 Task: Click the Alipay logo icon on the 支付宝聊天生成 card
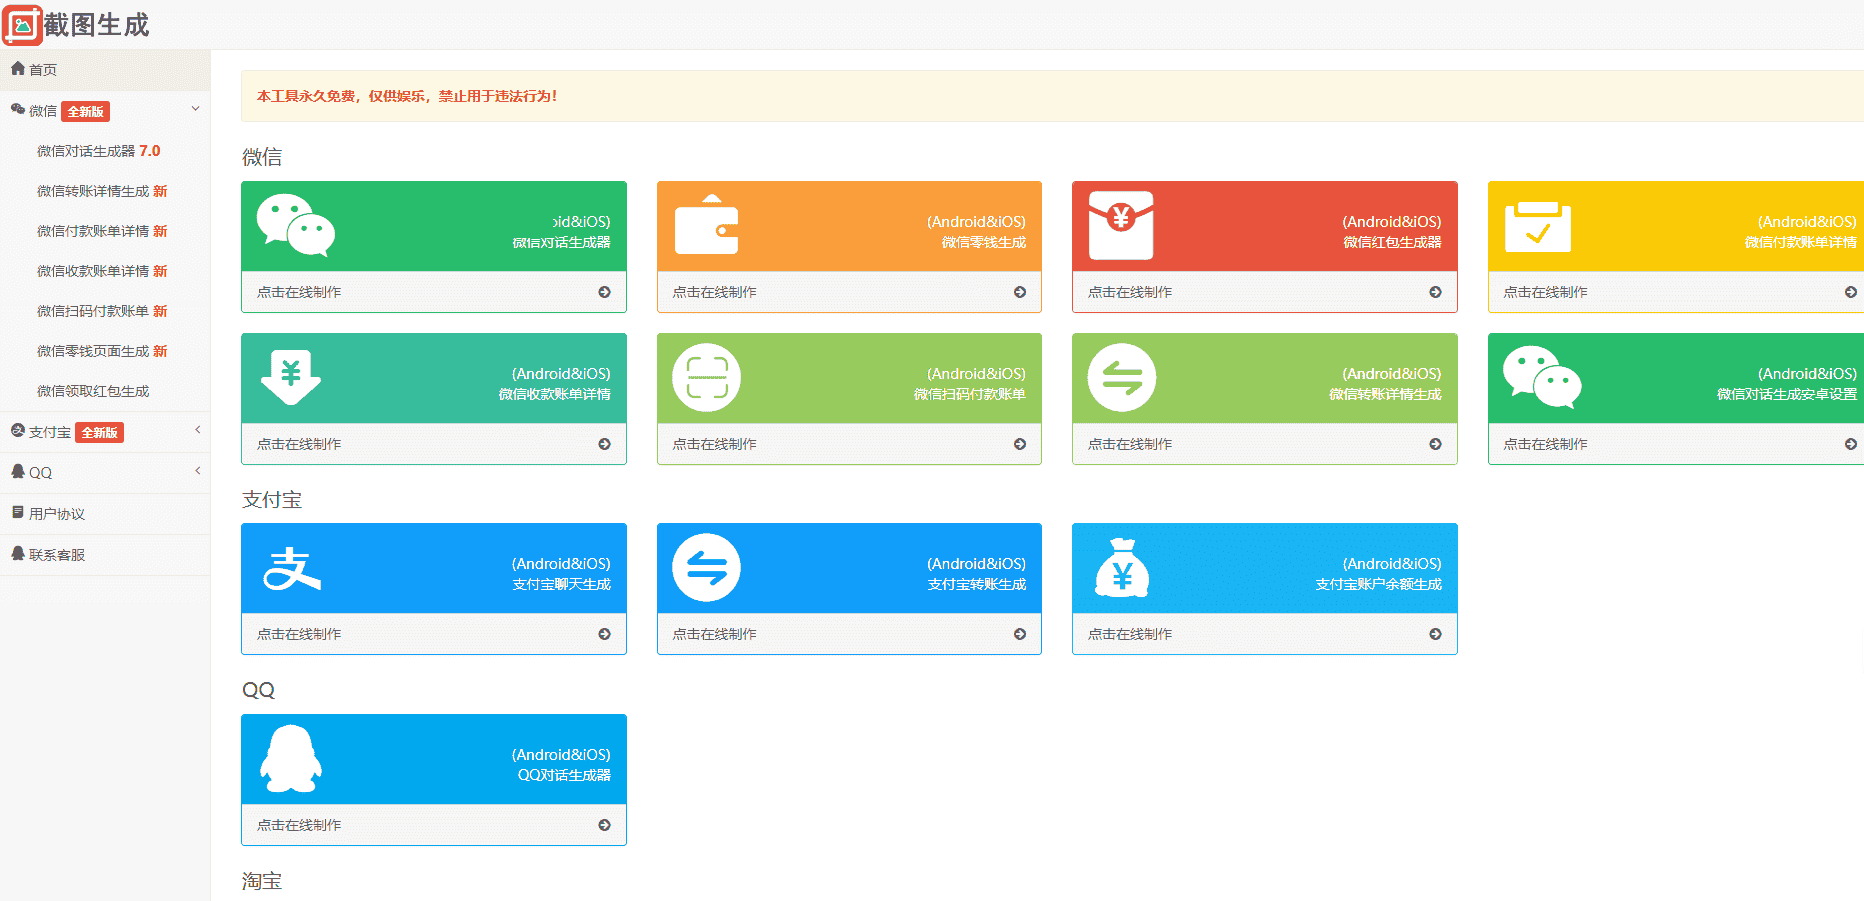[291, 568]
